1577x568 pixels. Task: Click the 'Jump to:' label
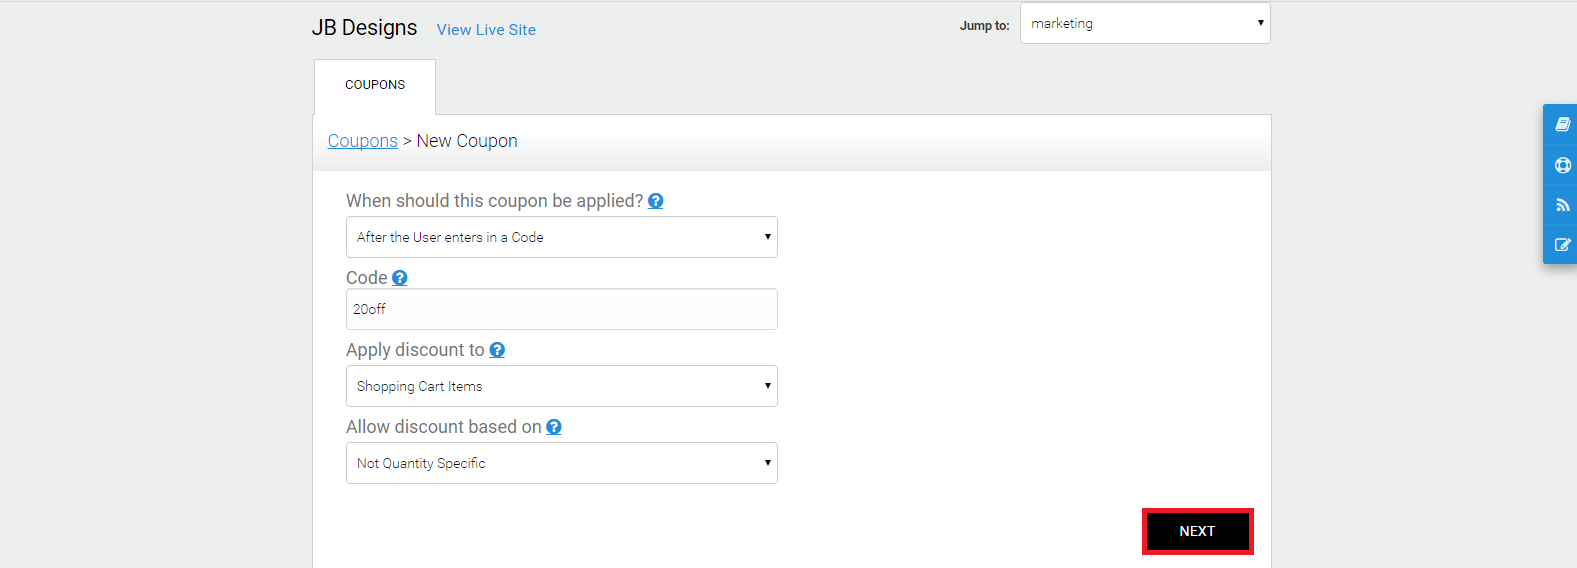click(x=984, y=26)
